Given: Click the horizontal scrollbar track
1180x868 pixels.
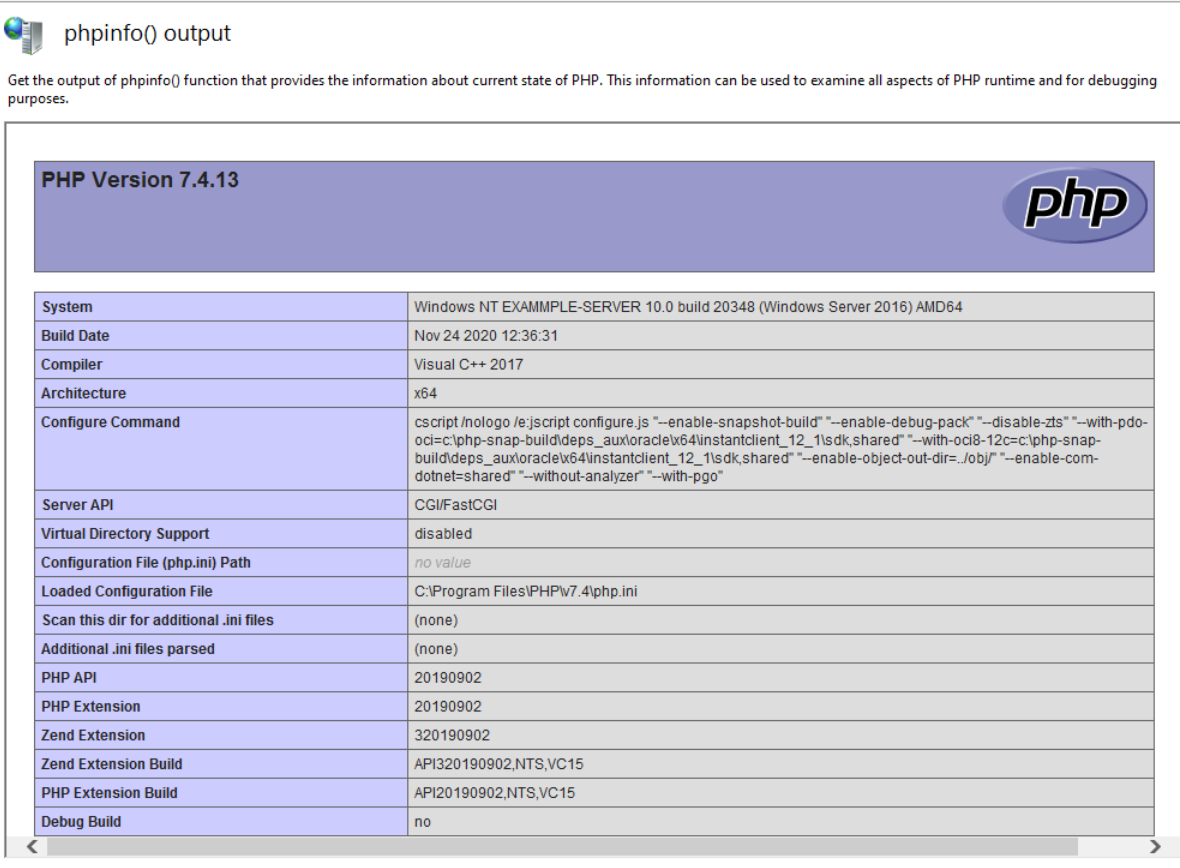Looking at the screenshot, I should pyautogui.click(x=590, y=848).
